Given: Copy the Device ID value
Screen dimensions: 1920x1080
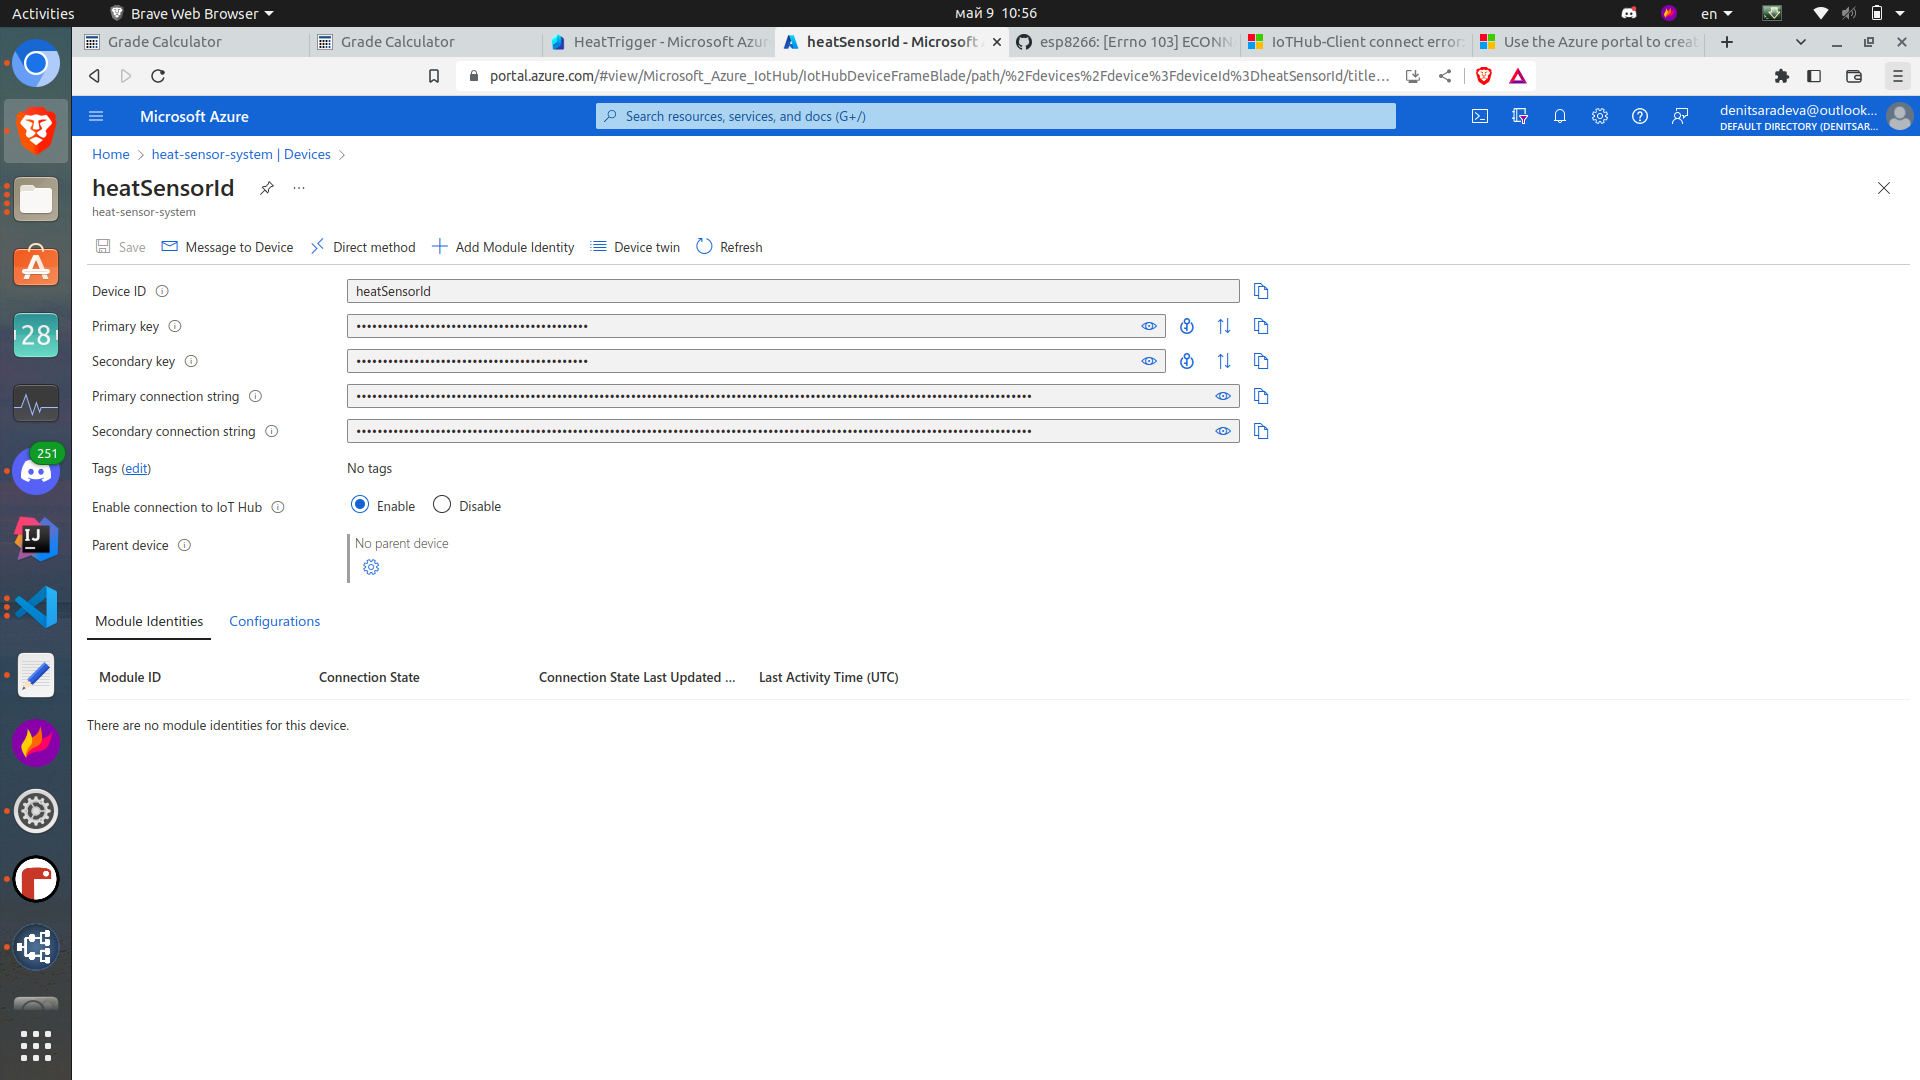Looking at the screenshot, I should click(x=1261, y=291).
